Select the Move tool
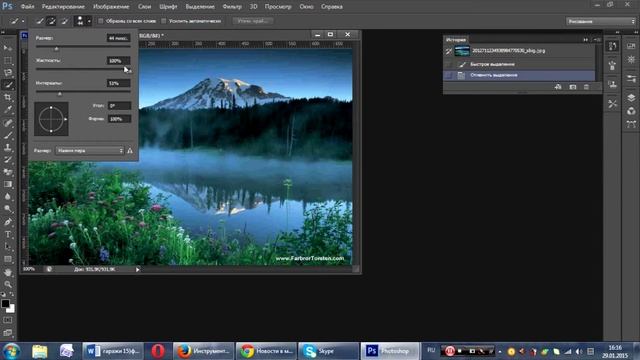 [8, 48]
